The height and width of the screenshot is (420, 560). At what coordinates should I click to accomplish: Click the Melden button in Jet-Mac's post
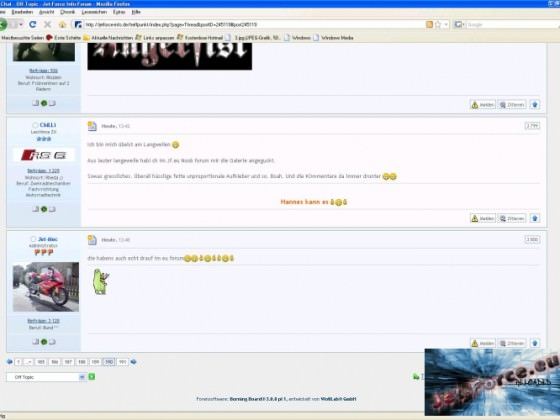coord(482,343)
